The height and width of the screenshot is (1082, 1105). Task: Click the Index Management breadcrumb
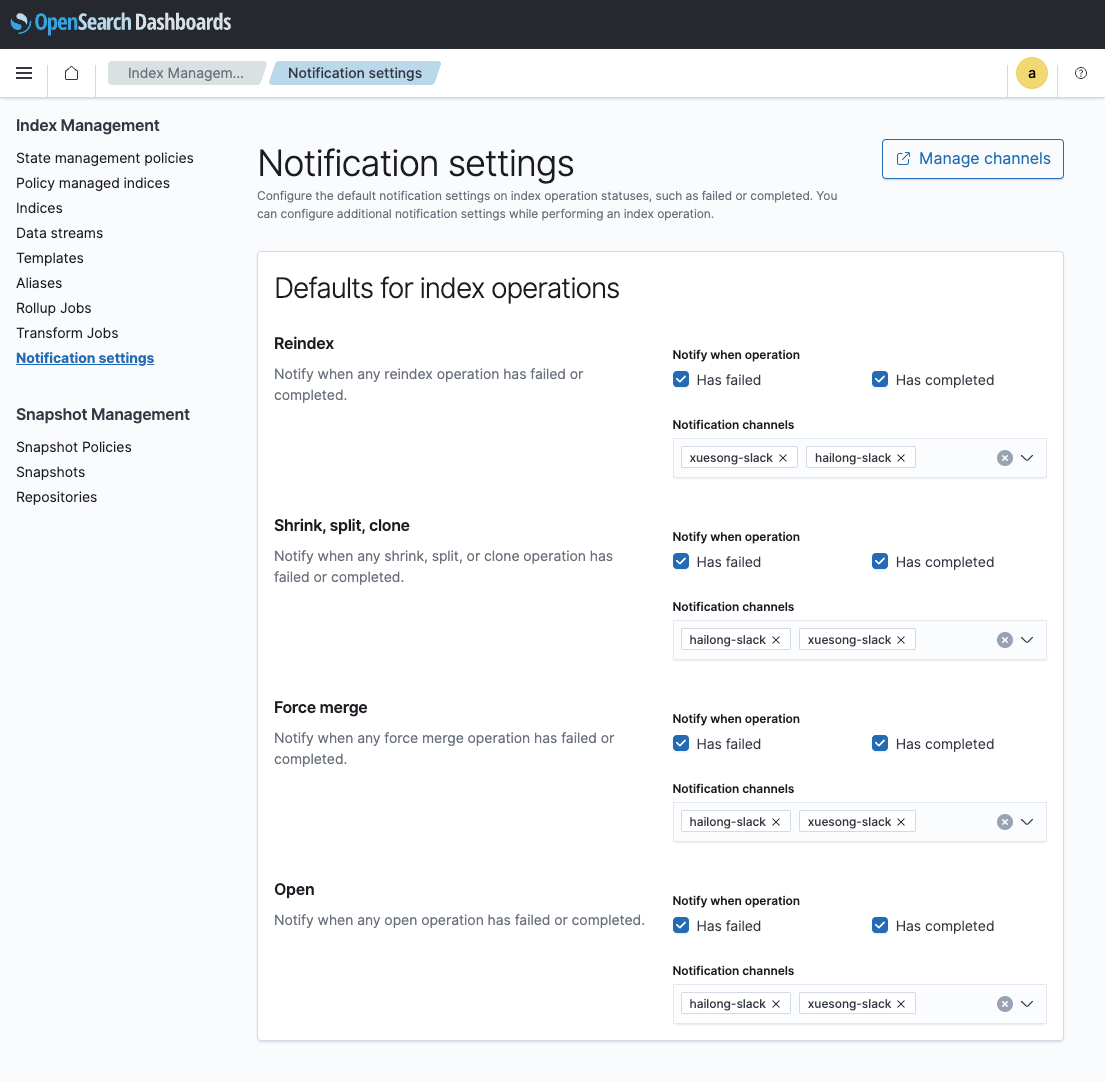(186, 73)
